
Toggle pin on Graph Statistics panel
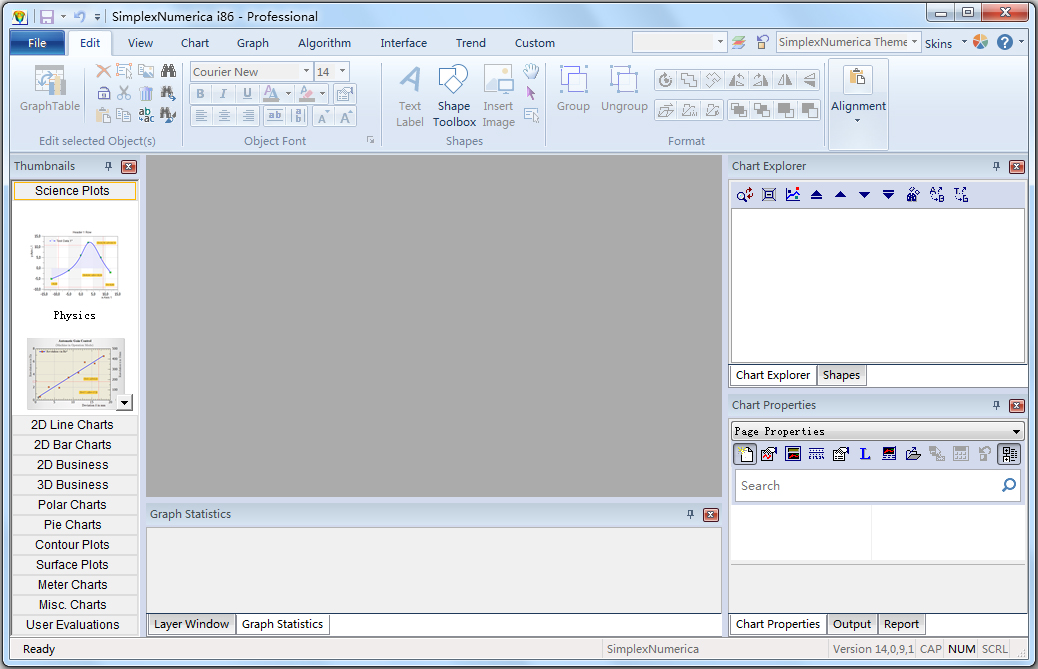(x=690, y=514)
